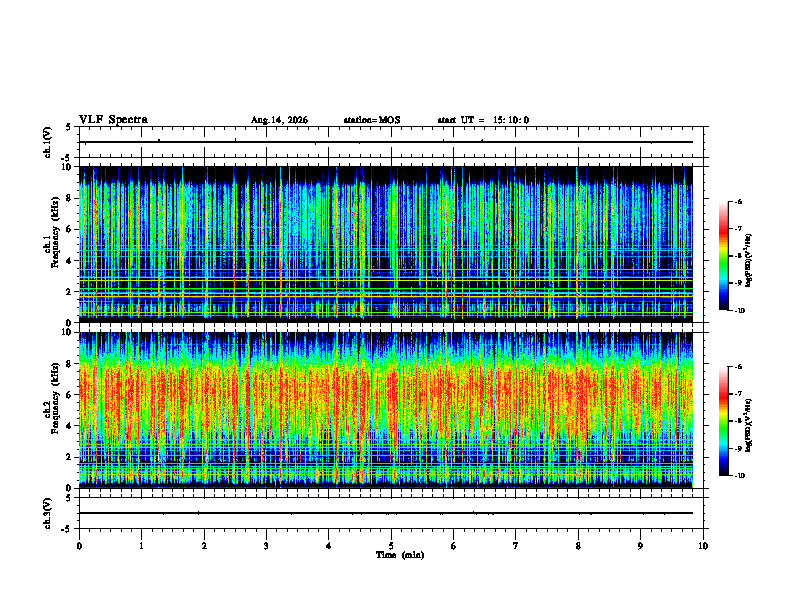
Task: Click the VLF Spectra title text
Action: pyautogui.click(x=113, y=120)
